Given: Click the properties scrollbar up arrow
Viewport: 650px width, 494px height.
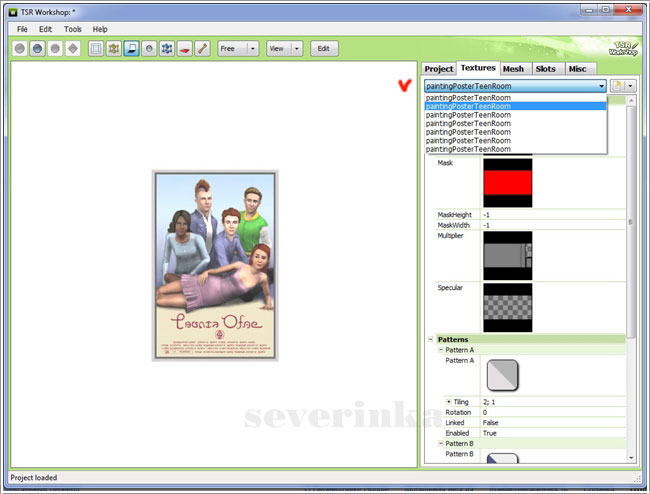Looking at the screenshot, I should click(631, 100).
